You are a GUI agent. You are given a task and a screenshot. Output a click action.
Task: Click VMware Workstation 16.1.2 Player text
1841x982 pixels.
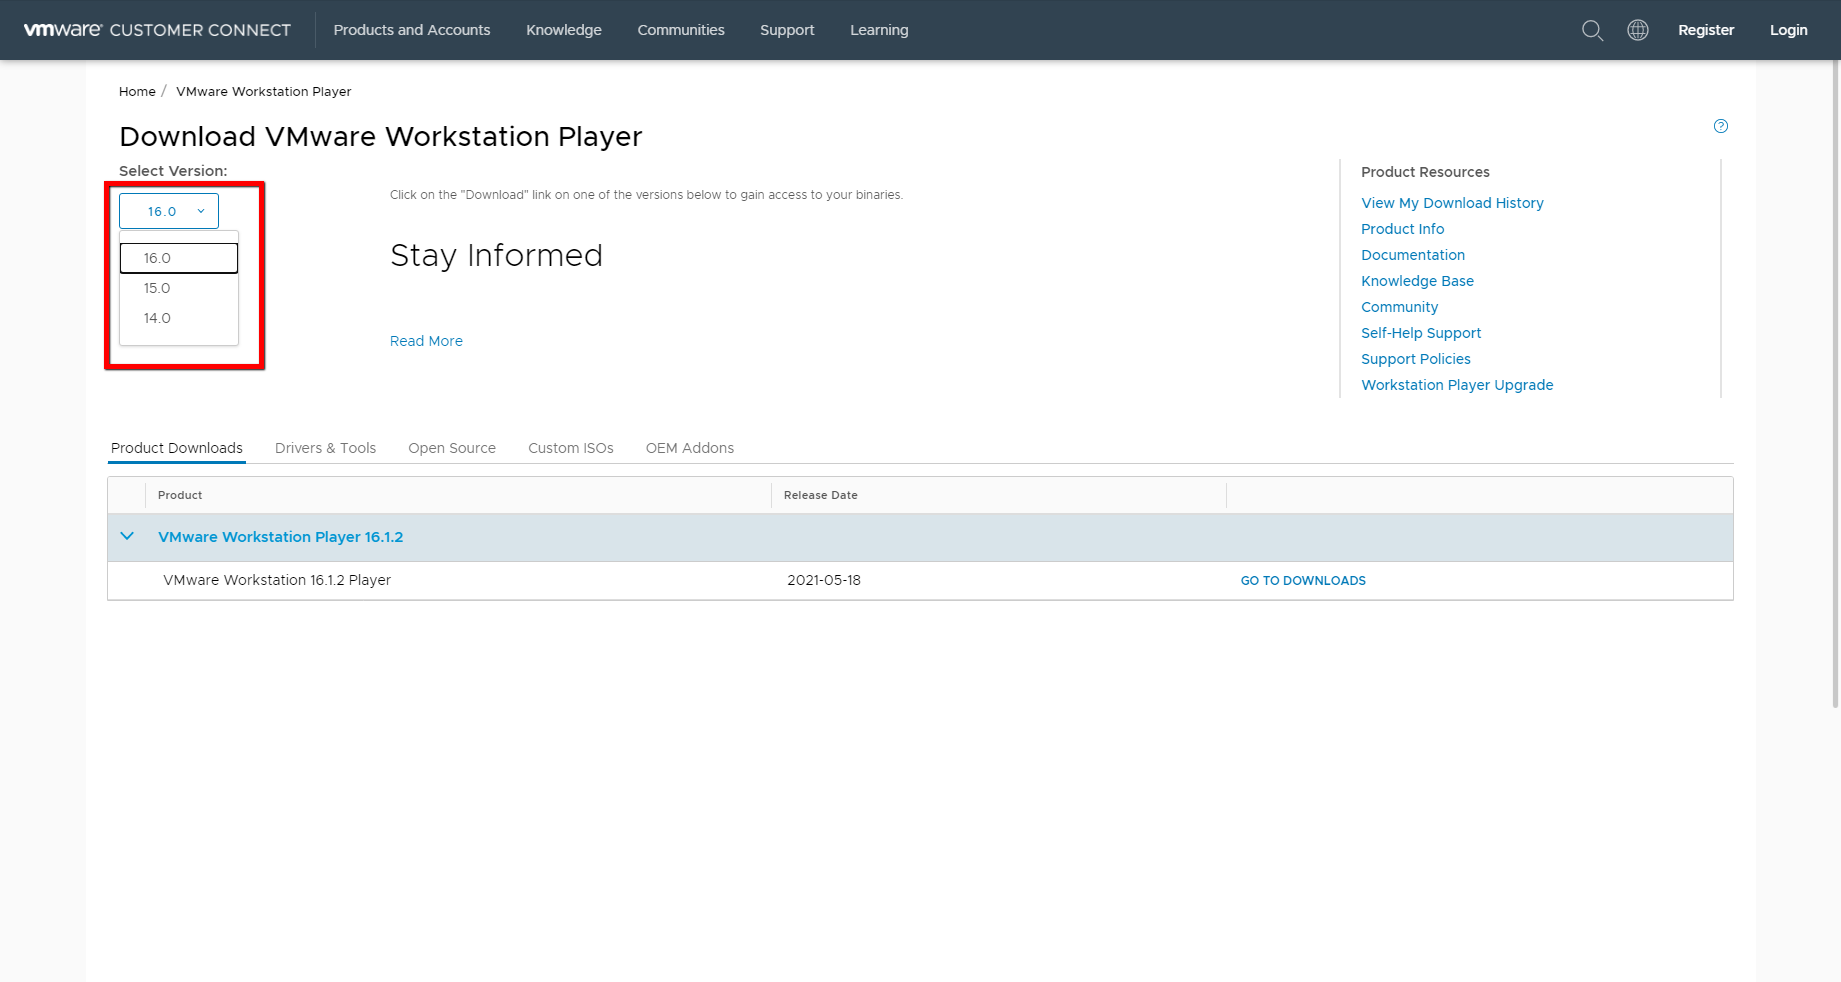[277, 580]
